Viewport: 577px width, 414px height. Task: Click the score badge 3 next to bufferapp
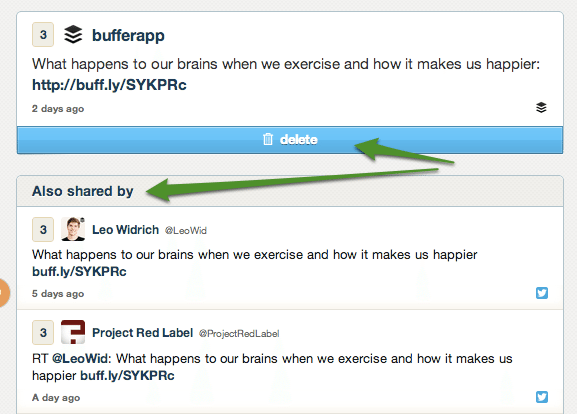coord(43,35)
